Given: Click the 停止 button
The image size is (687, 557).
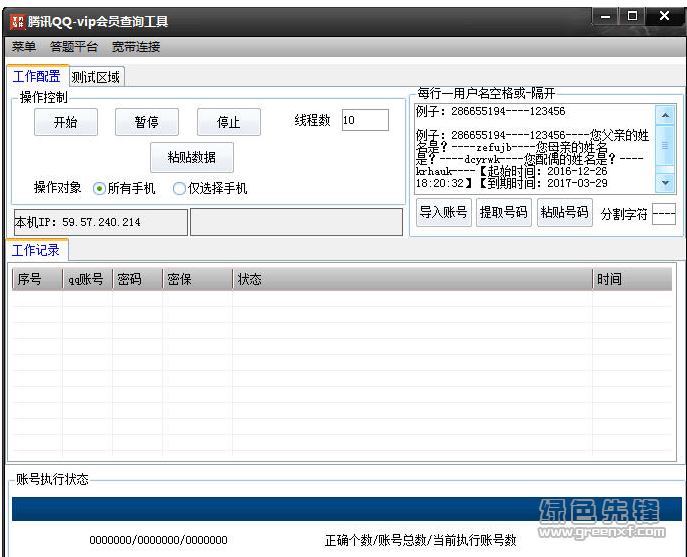Looking at the screenshot, I should [x=229, y=122].
